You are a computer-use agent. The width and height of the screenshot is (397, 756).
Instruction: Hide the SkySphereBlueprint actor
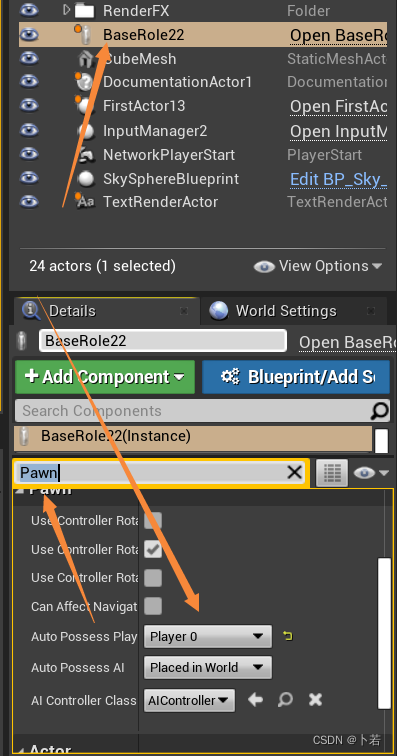[x=29, y=179]
